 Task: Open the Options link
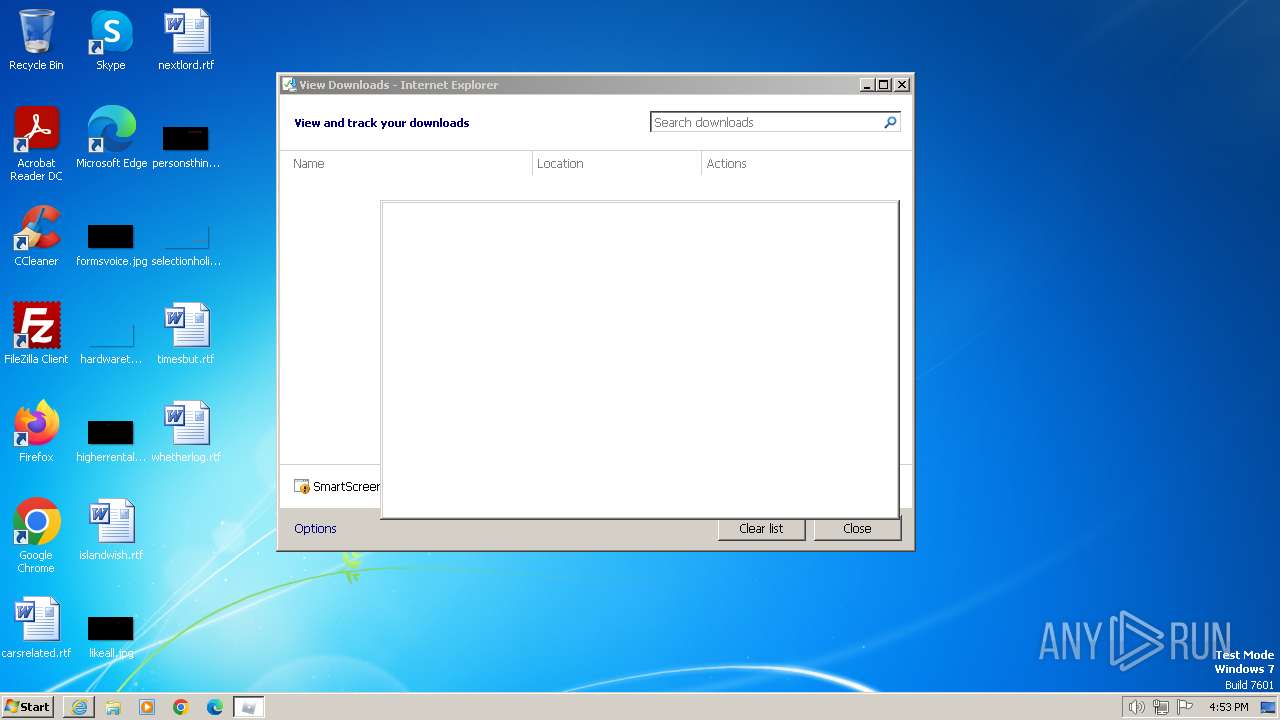pos(315,528)
